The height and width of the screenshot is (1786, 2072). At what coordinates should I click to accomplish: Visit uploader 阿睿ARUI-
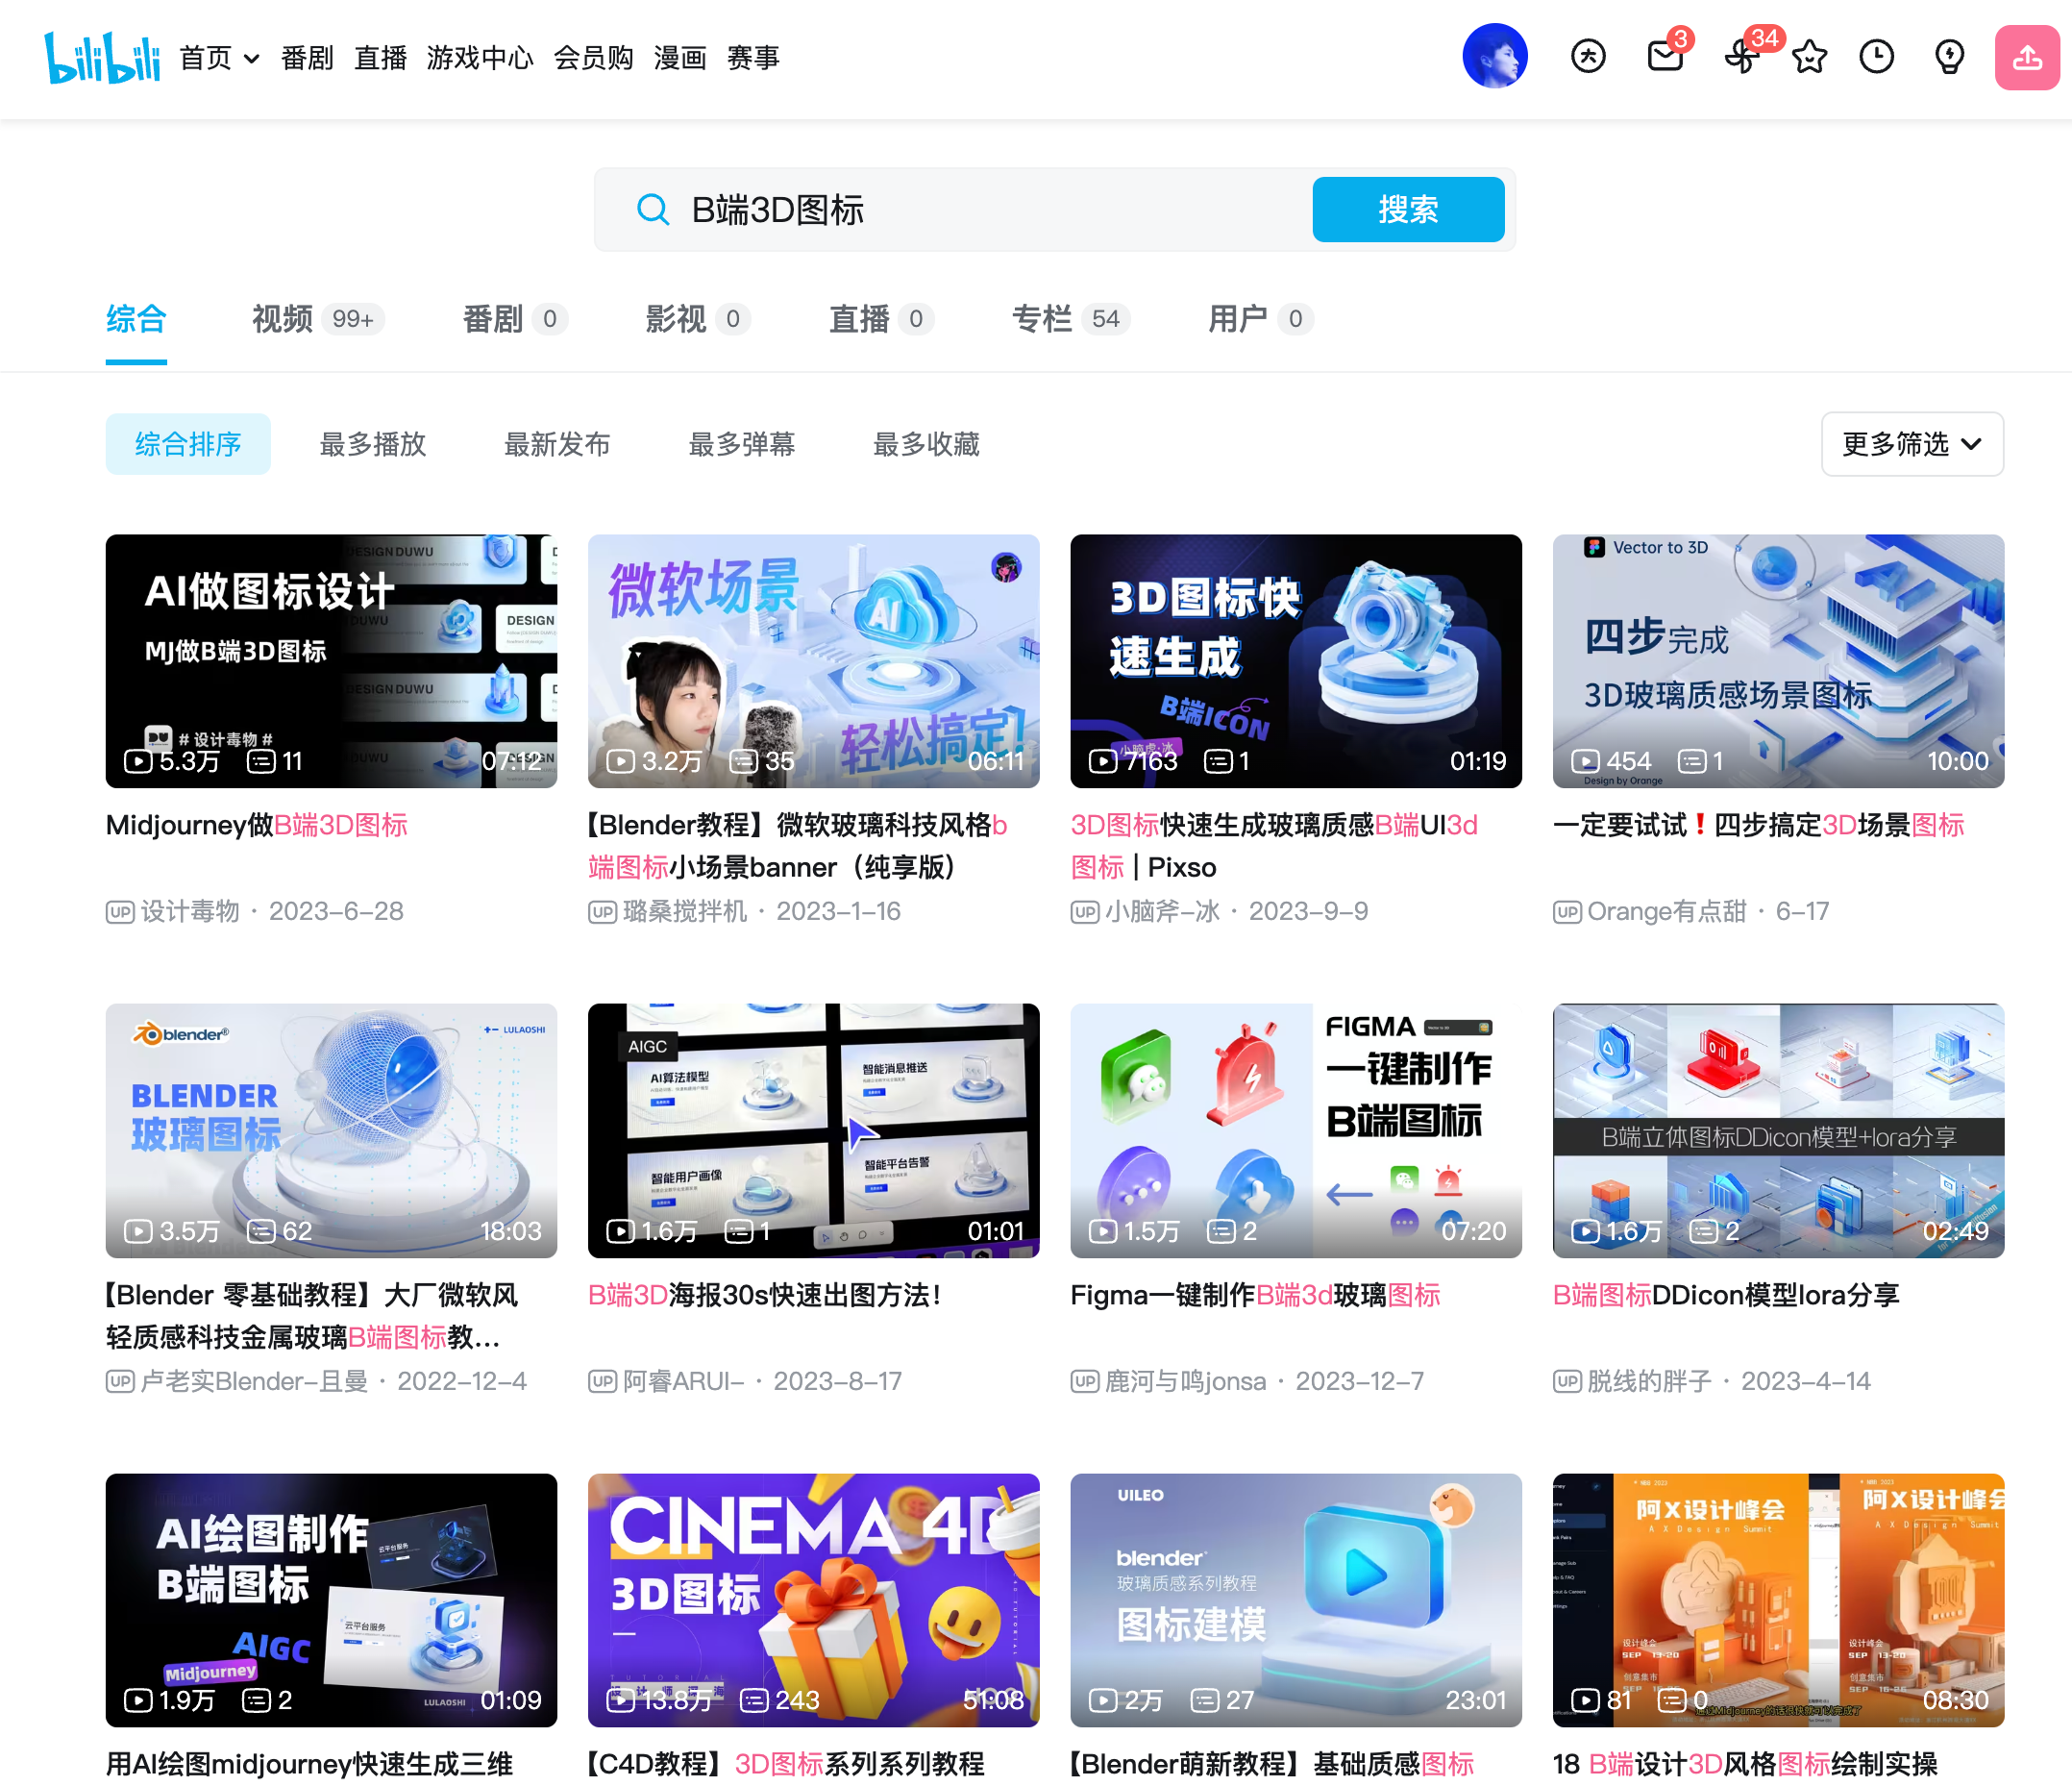684,1381
